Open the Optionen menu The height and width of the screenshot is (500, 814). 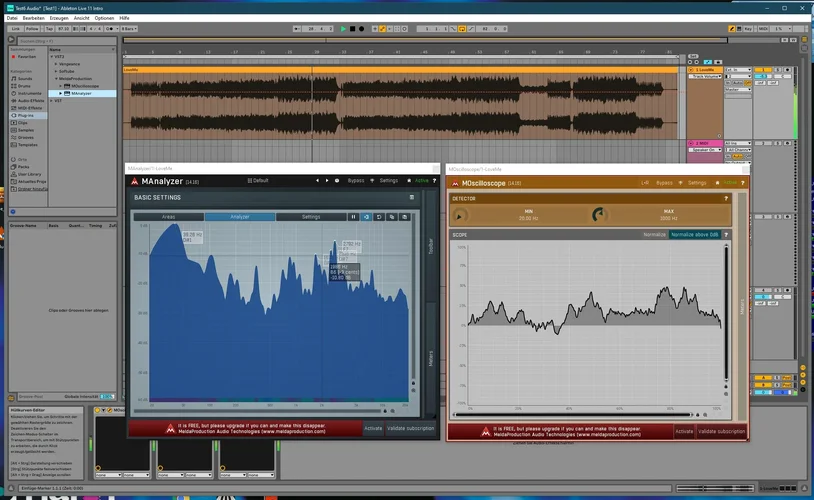pos(104,18)
